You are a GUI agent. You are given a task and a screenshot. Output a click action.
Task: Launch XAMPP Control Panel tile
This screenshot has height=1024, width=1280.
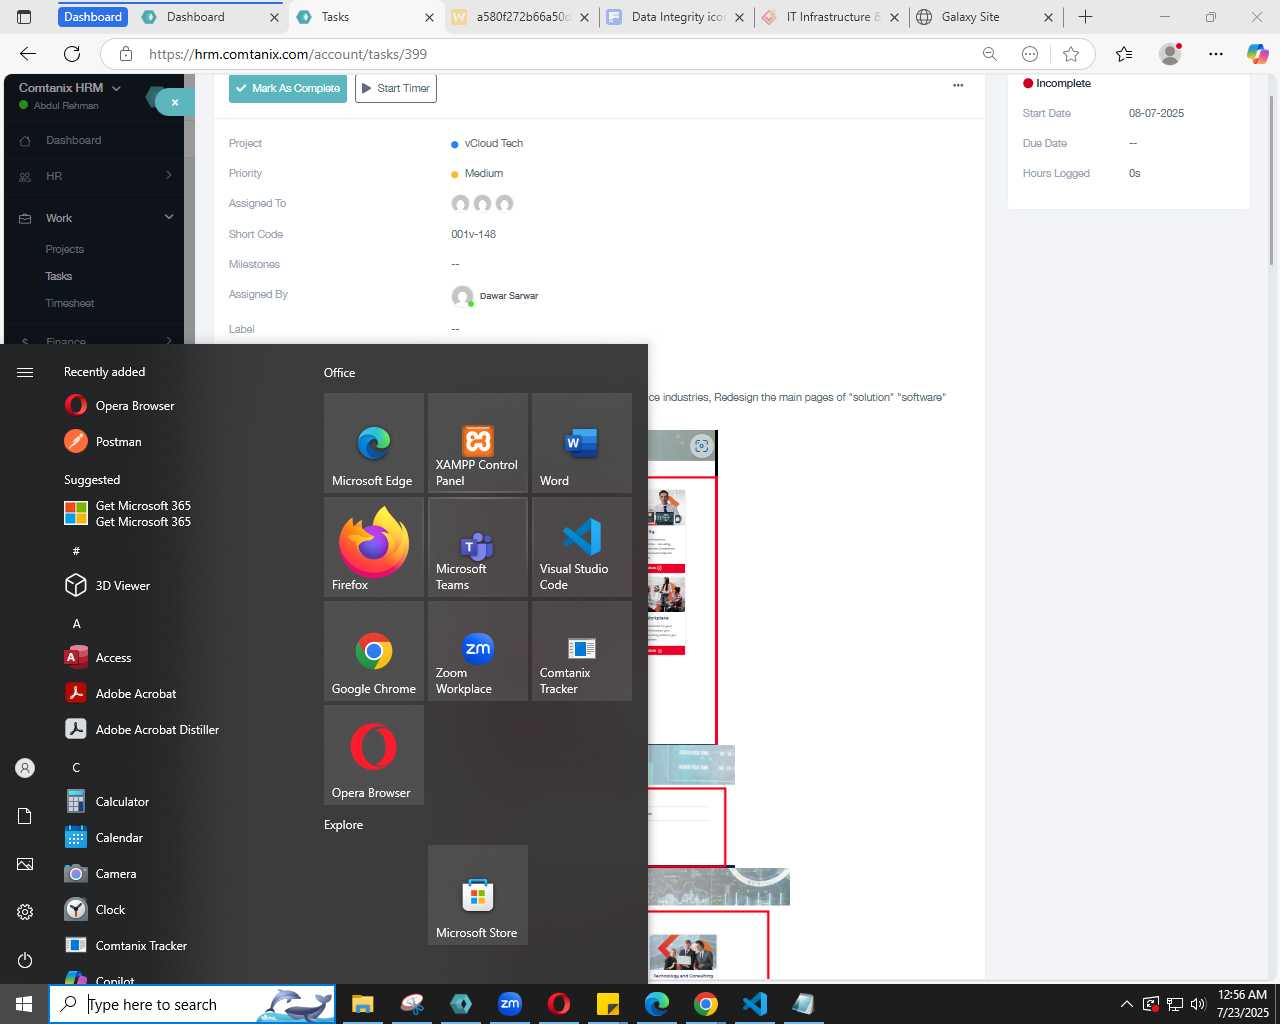coord(478,443)
